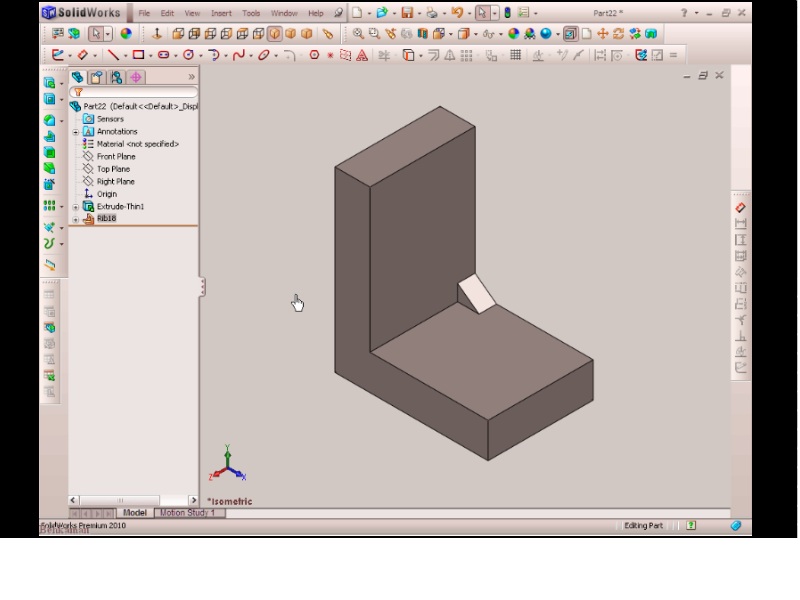Expand the Extrude-Thin1 feature node
The height and width of the screenshot is (600, 800).
pyautogui.click(x=75, y=207)
